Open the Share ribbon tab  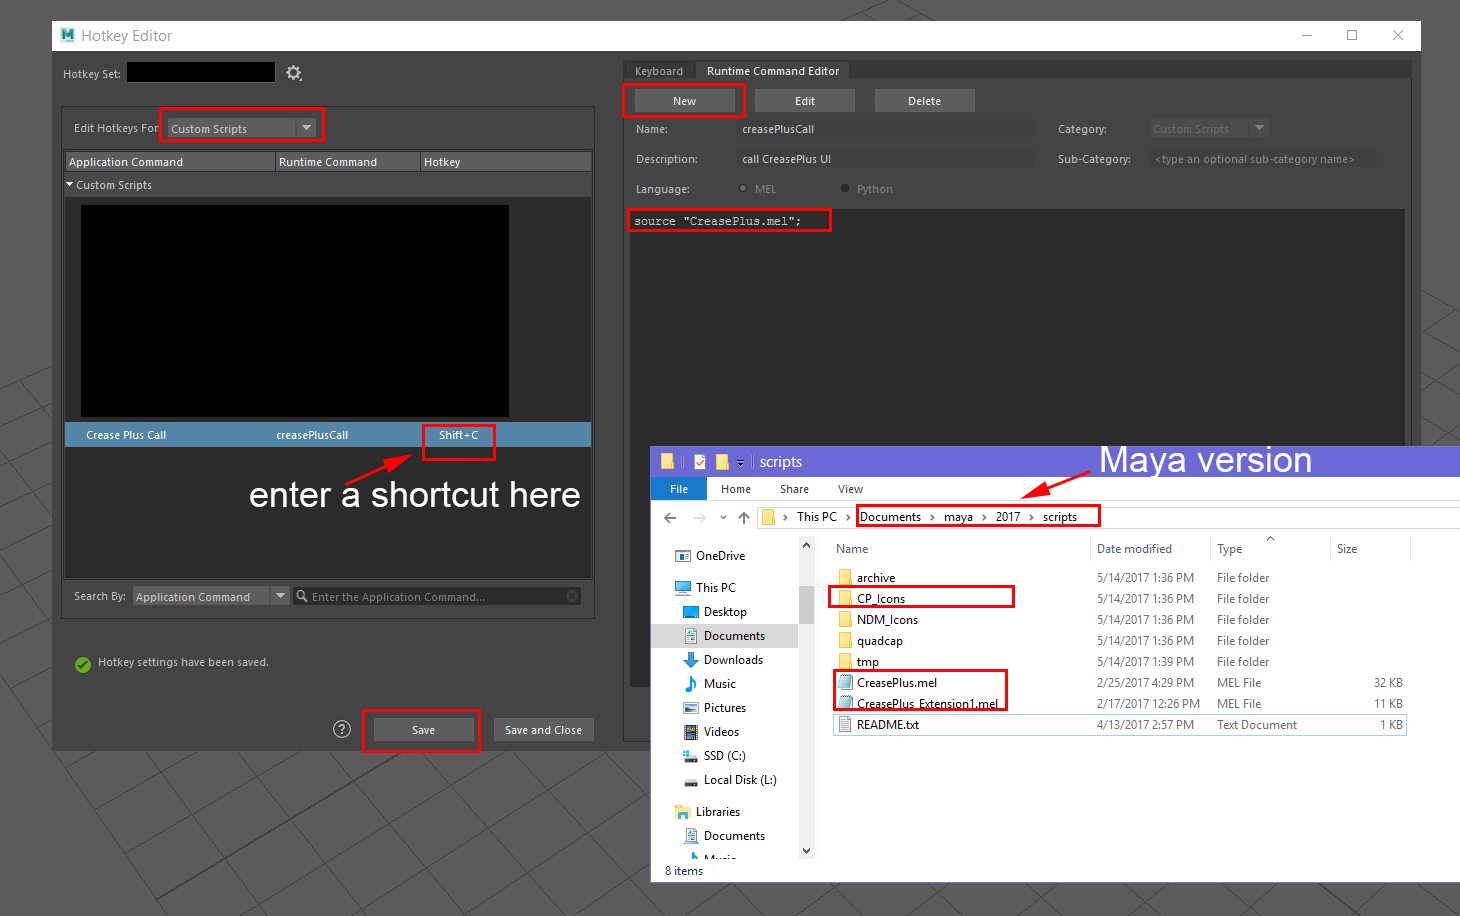click(795, 489)
